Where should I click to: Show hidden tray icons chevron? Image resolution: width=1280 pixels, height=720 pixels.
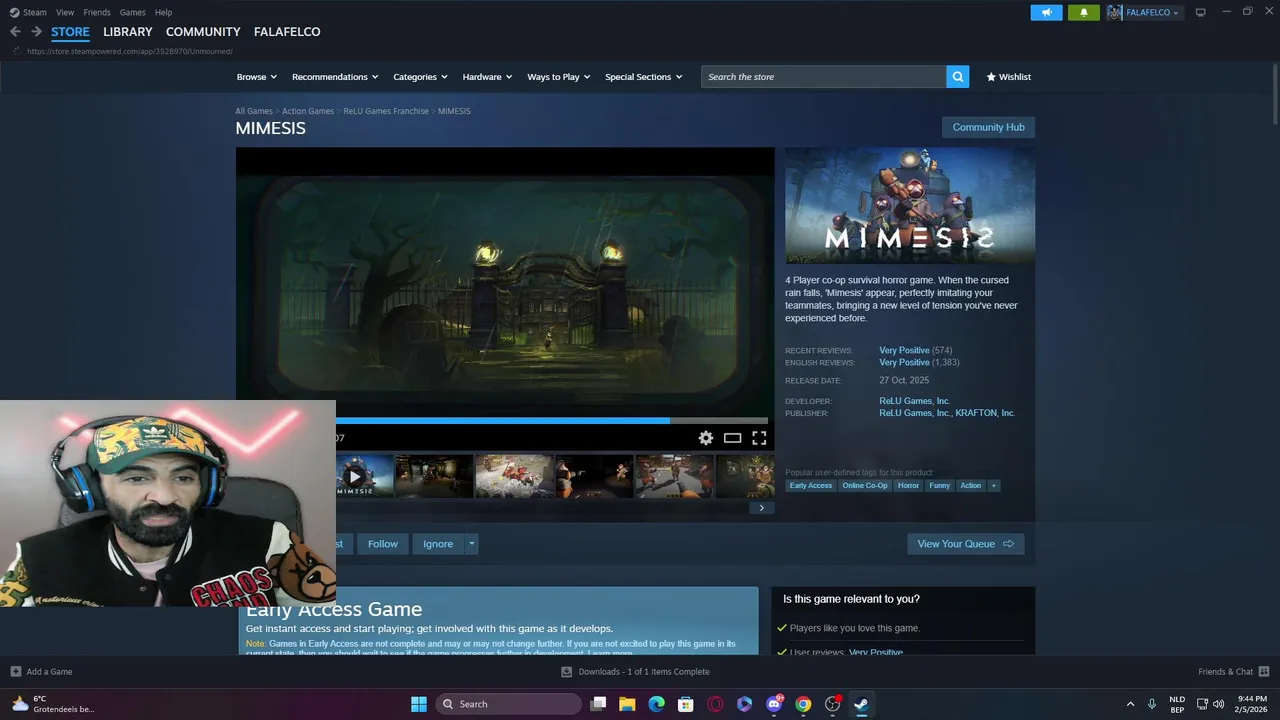pos(1130,704)
